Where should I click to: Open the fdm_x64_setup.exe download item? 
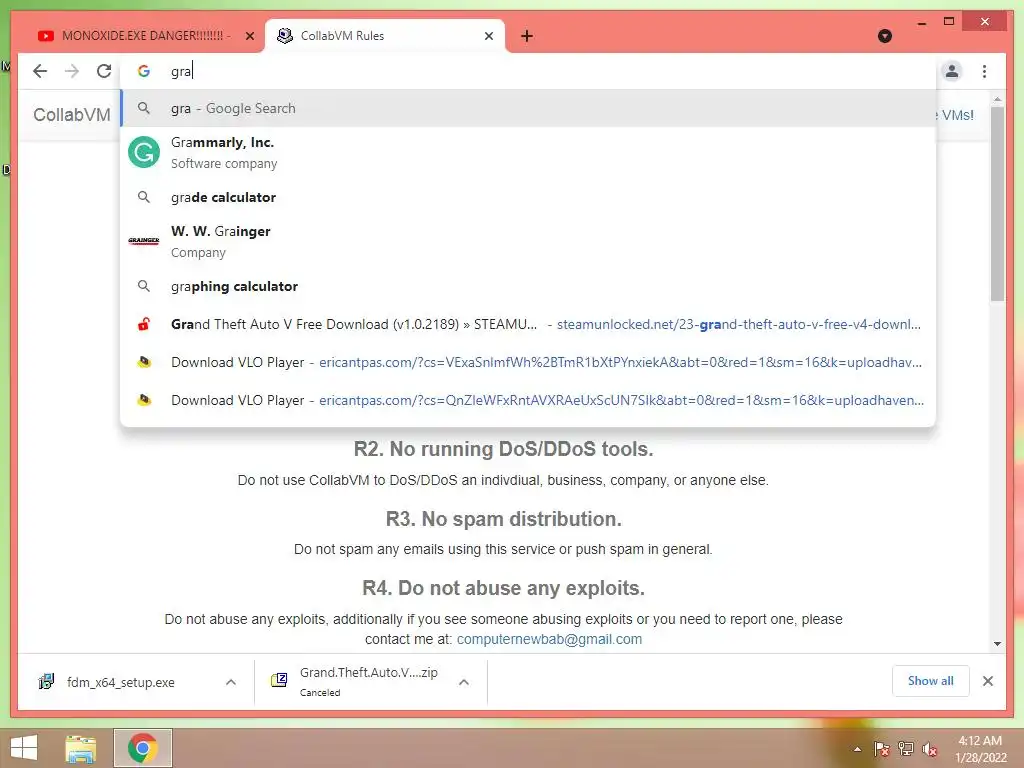tap(120, 682)
